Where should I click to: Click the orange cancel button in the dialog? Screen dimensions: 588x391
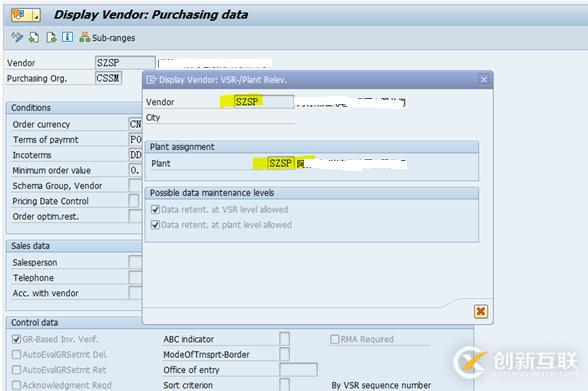[x=481, y=312]
